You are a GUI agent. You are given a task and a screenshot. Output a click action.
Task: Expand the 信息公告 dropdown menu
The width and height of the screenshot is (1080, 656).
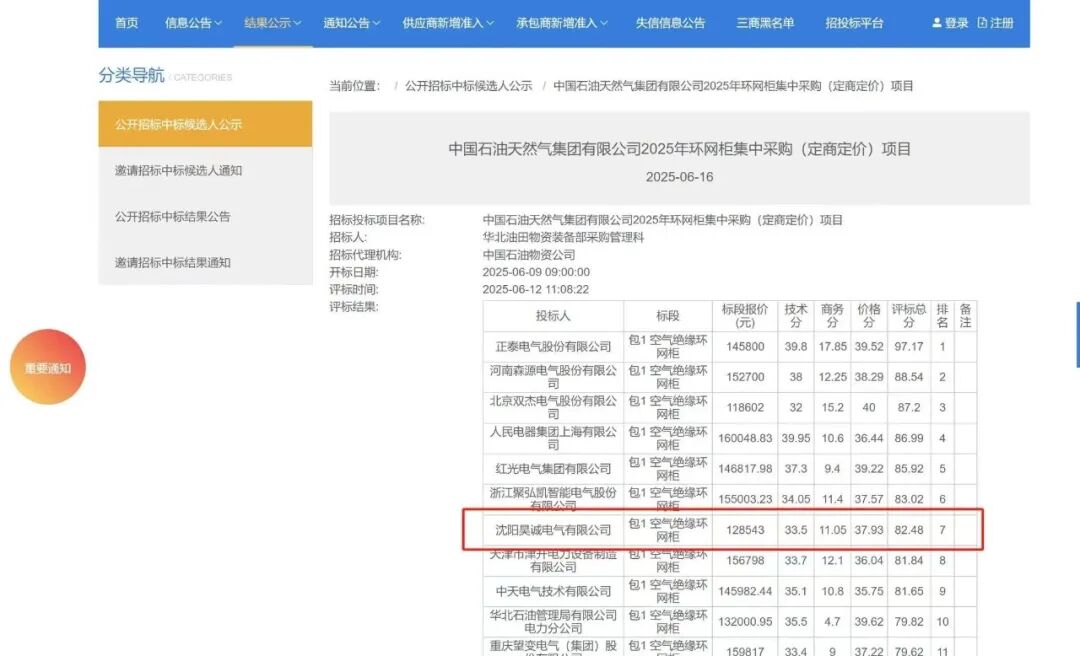(x=194, y=23)
